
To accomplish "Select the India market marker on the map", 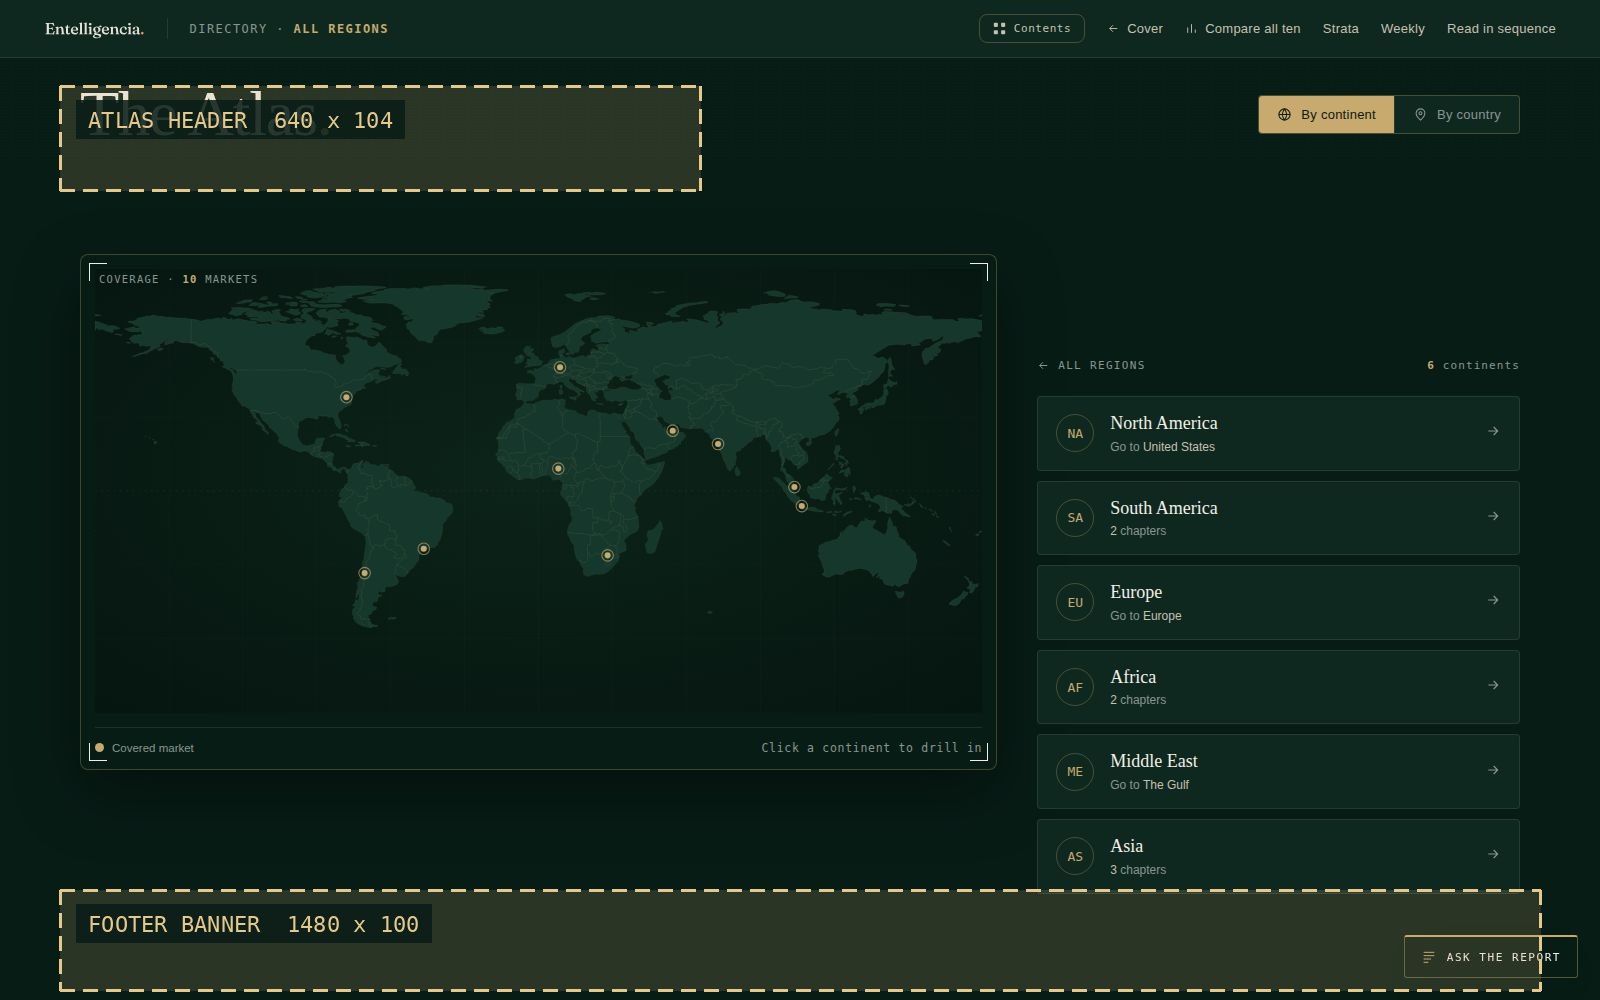I will pyautogui.click(x=718, y=444).
